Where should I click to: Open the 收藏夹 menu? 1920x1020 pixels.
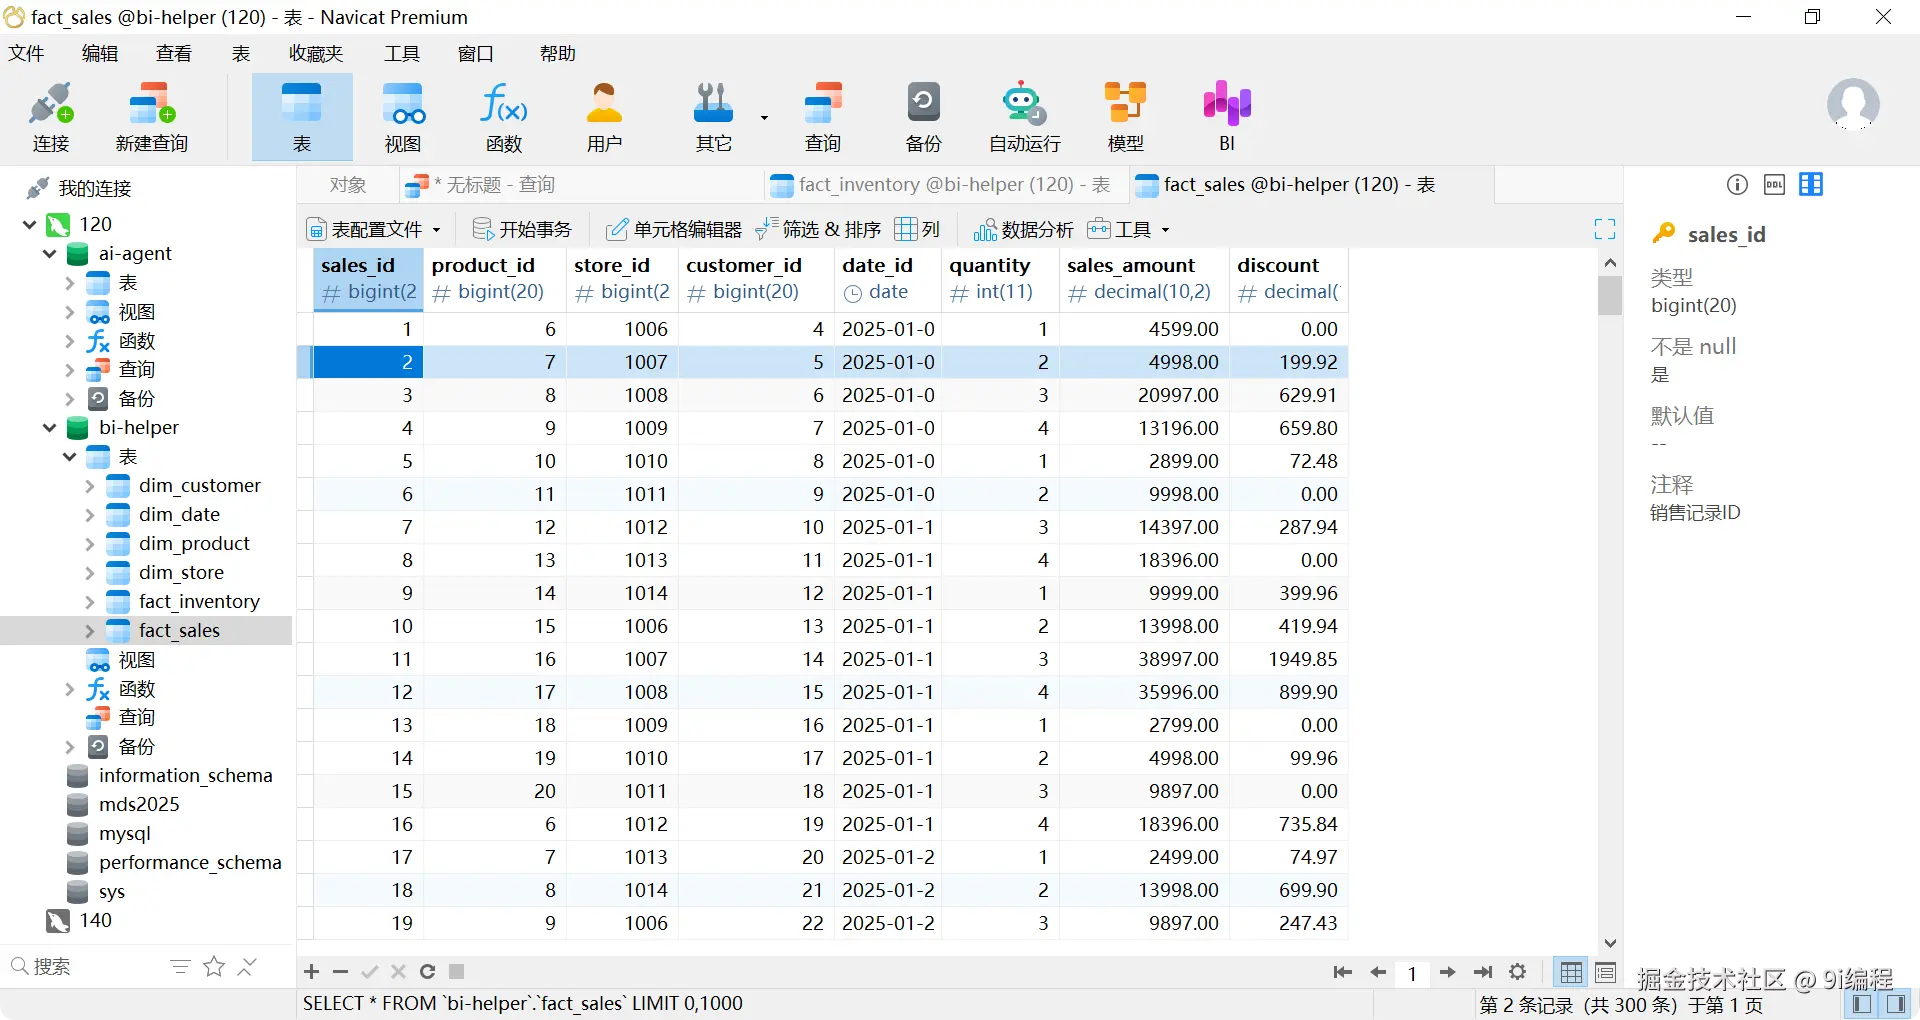tap(316, 53)
